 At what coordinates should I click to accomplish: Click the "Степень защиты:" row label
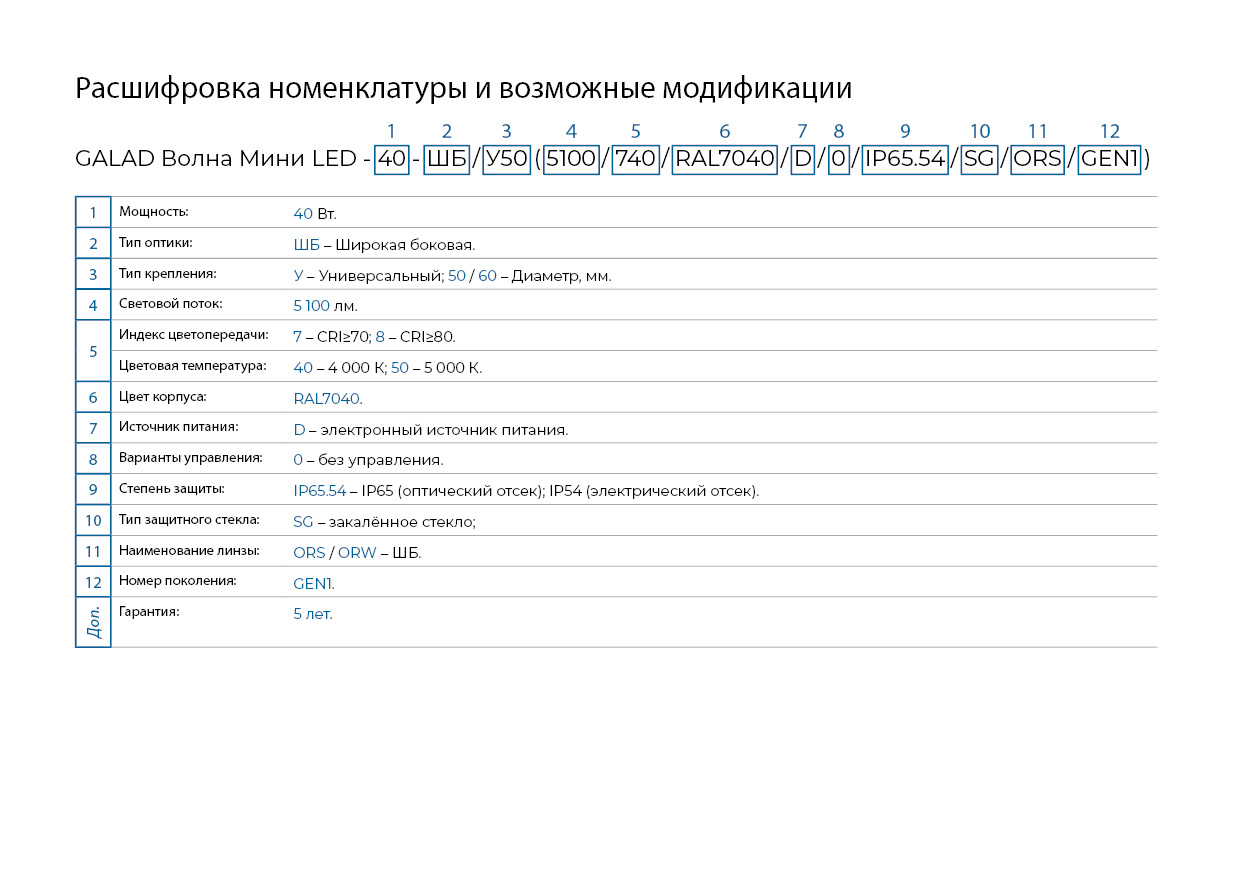(171, 489)
